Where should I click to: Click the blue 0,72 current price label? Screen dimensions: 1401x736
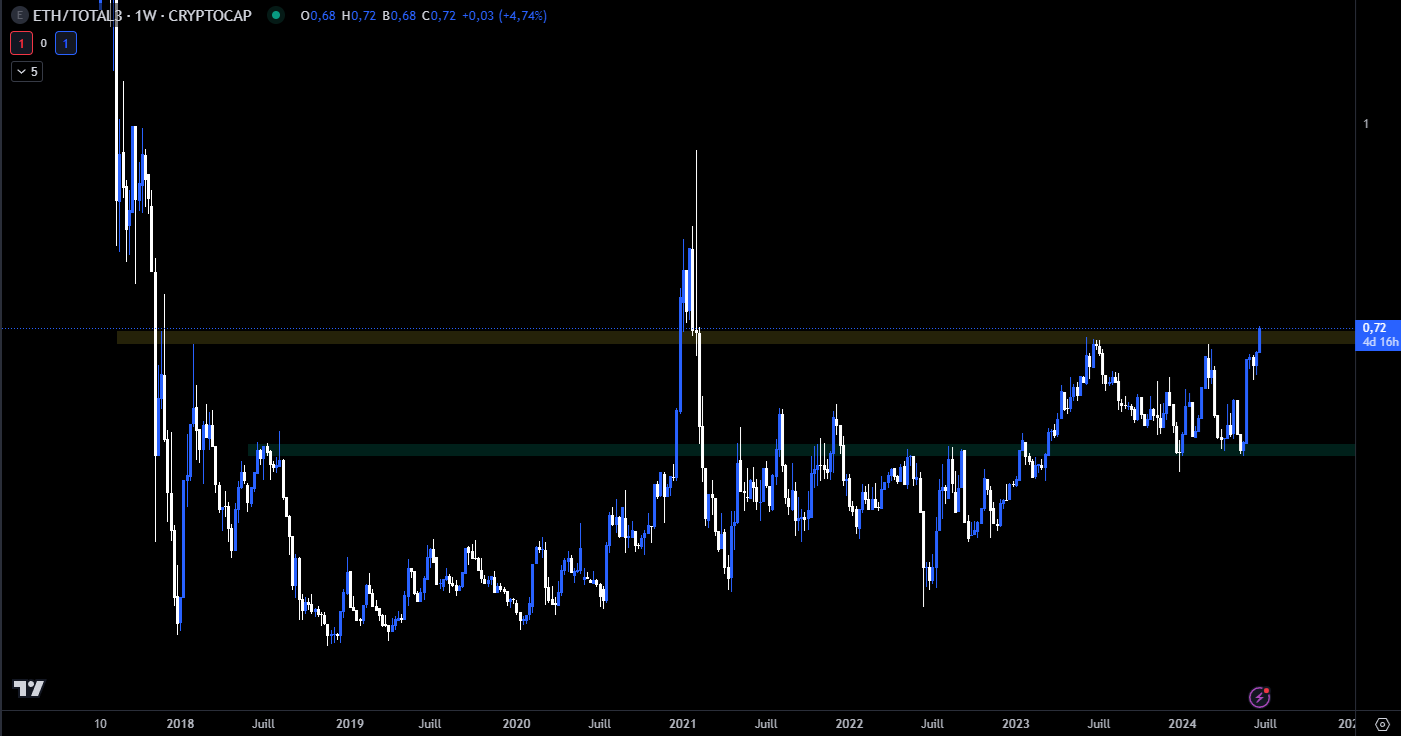click(1380, 334)
